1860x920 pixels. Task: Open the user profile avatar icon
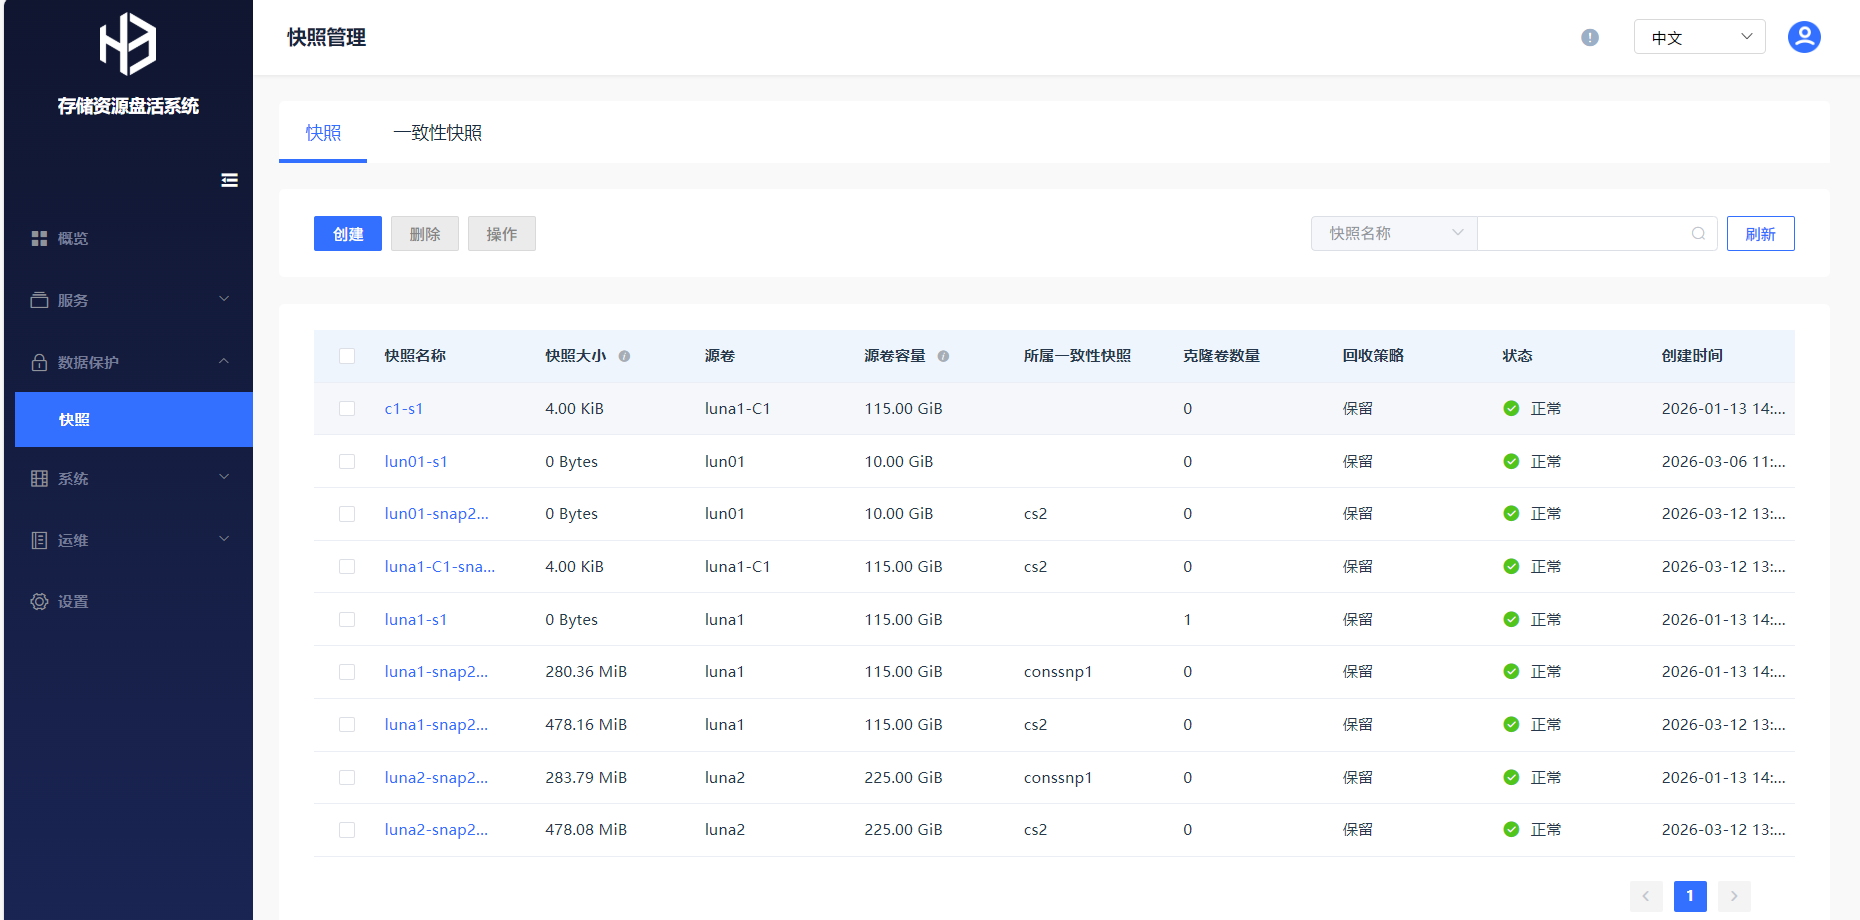pos(1803,38)
